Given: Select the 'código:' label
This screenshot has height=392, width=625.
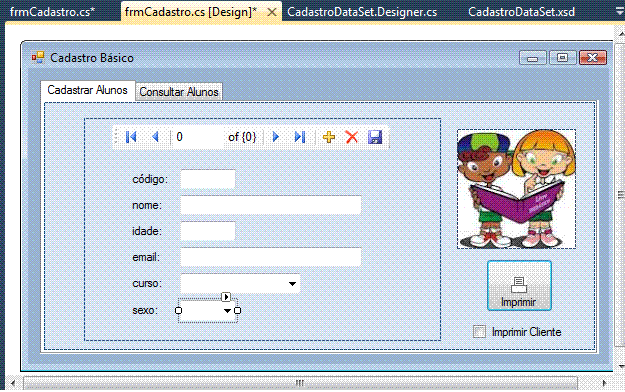Looking at the screenshot, I should (x=150, y=180).
